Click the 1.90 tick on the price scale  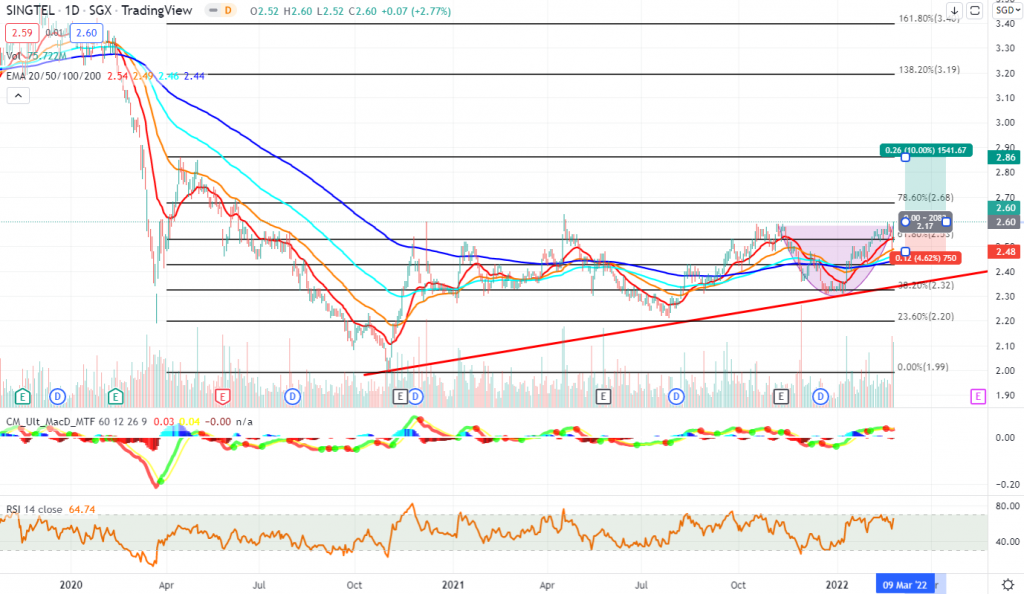(1006, 396)
